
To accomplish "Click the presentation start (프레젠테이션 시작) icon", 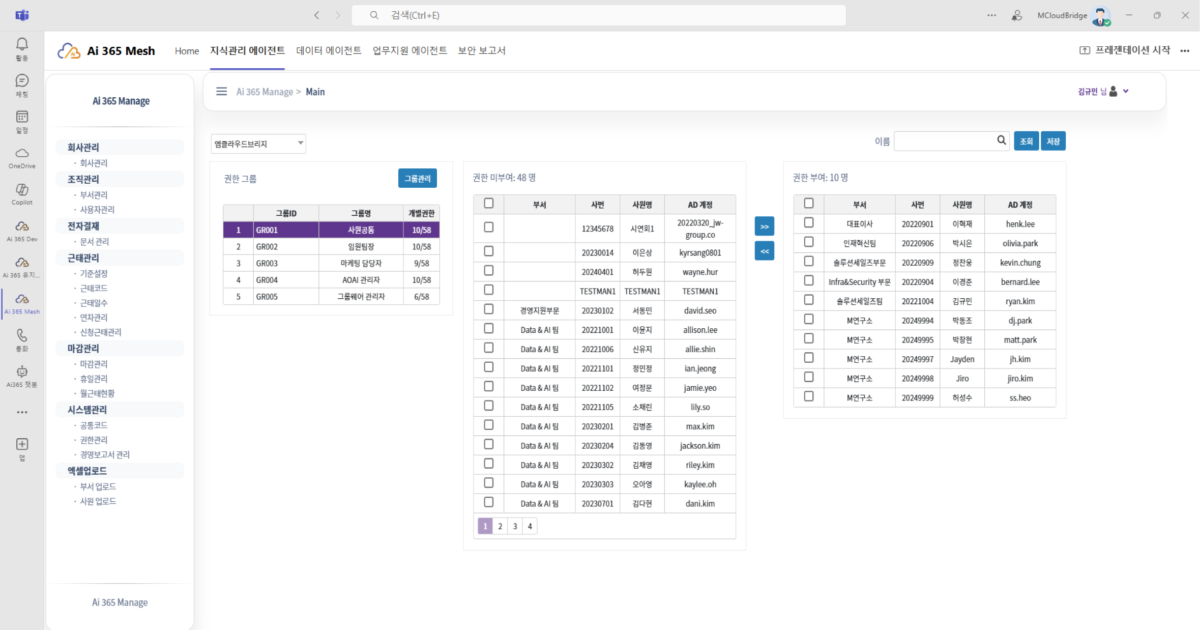I will pyautogui.click(x=1085, y=50).
